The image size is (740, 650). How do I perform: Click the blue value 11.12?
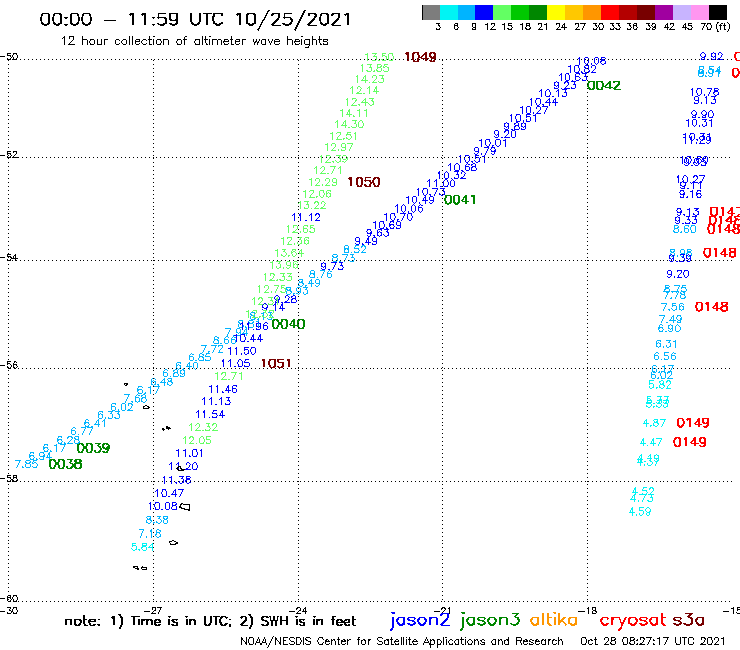306,218
